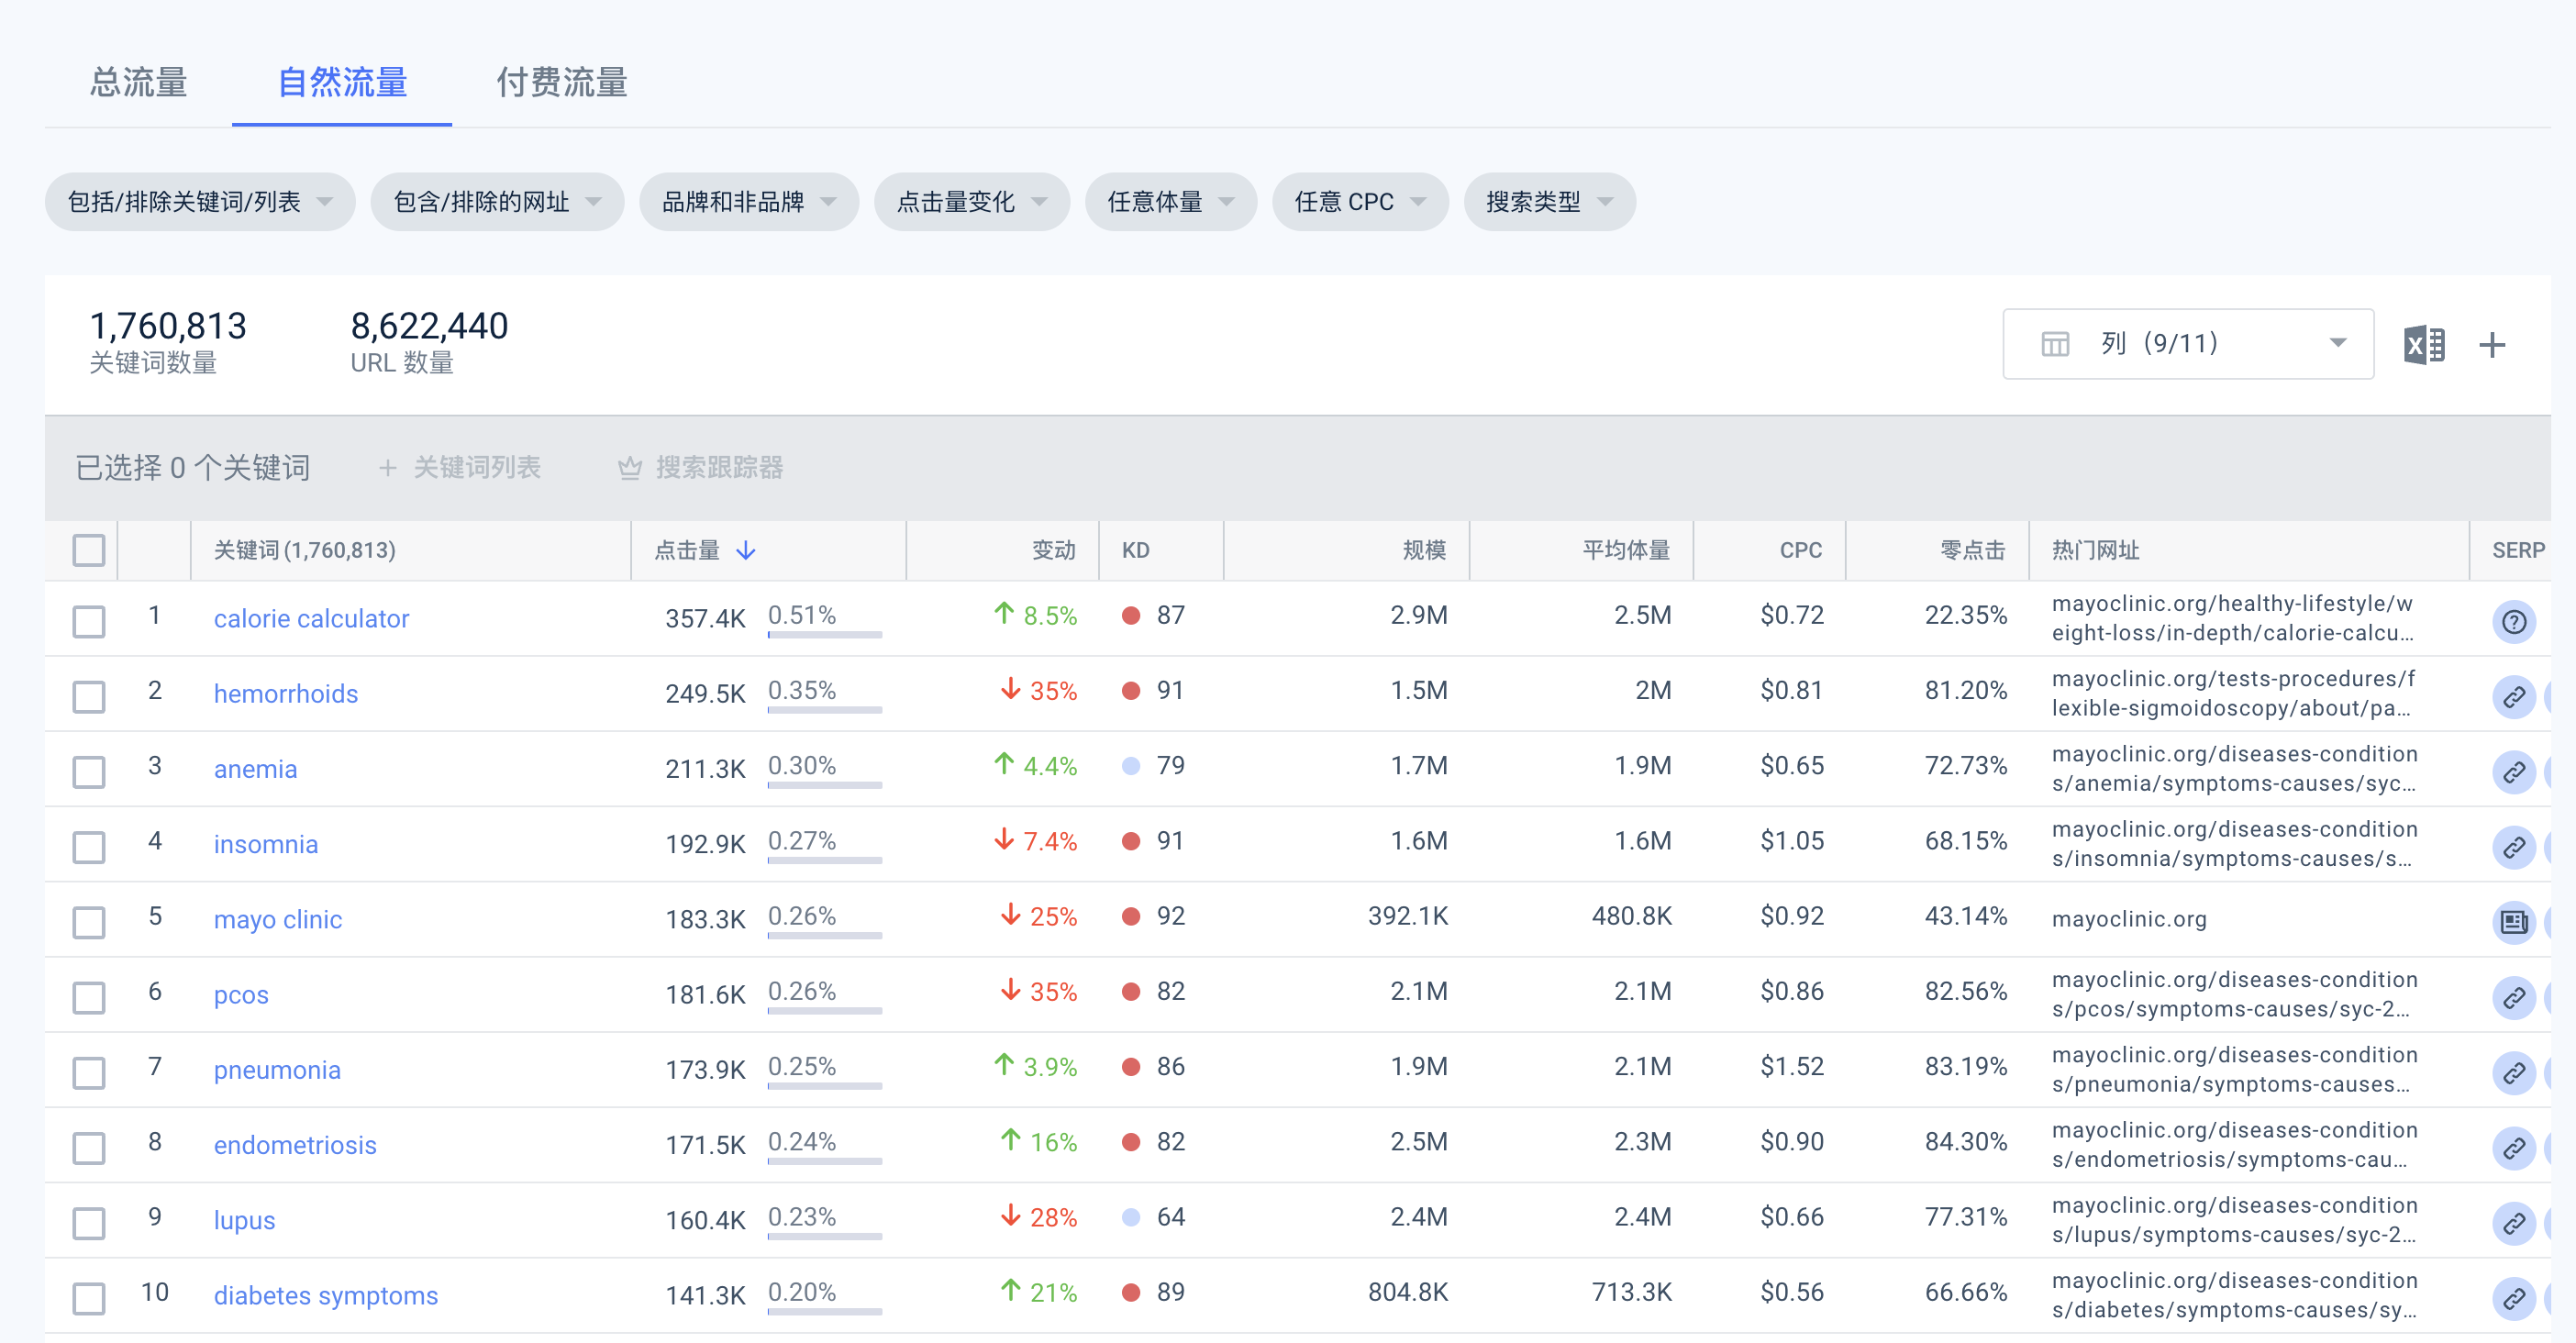Open SERP link icon for anemia row
Viewport: 2576px width, 1343px height.
tap(2513, 772)
